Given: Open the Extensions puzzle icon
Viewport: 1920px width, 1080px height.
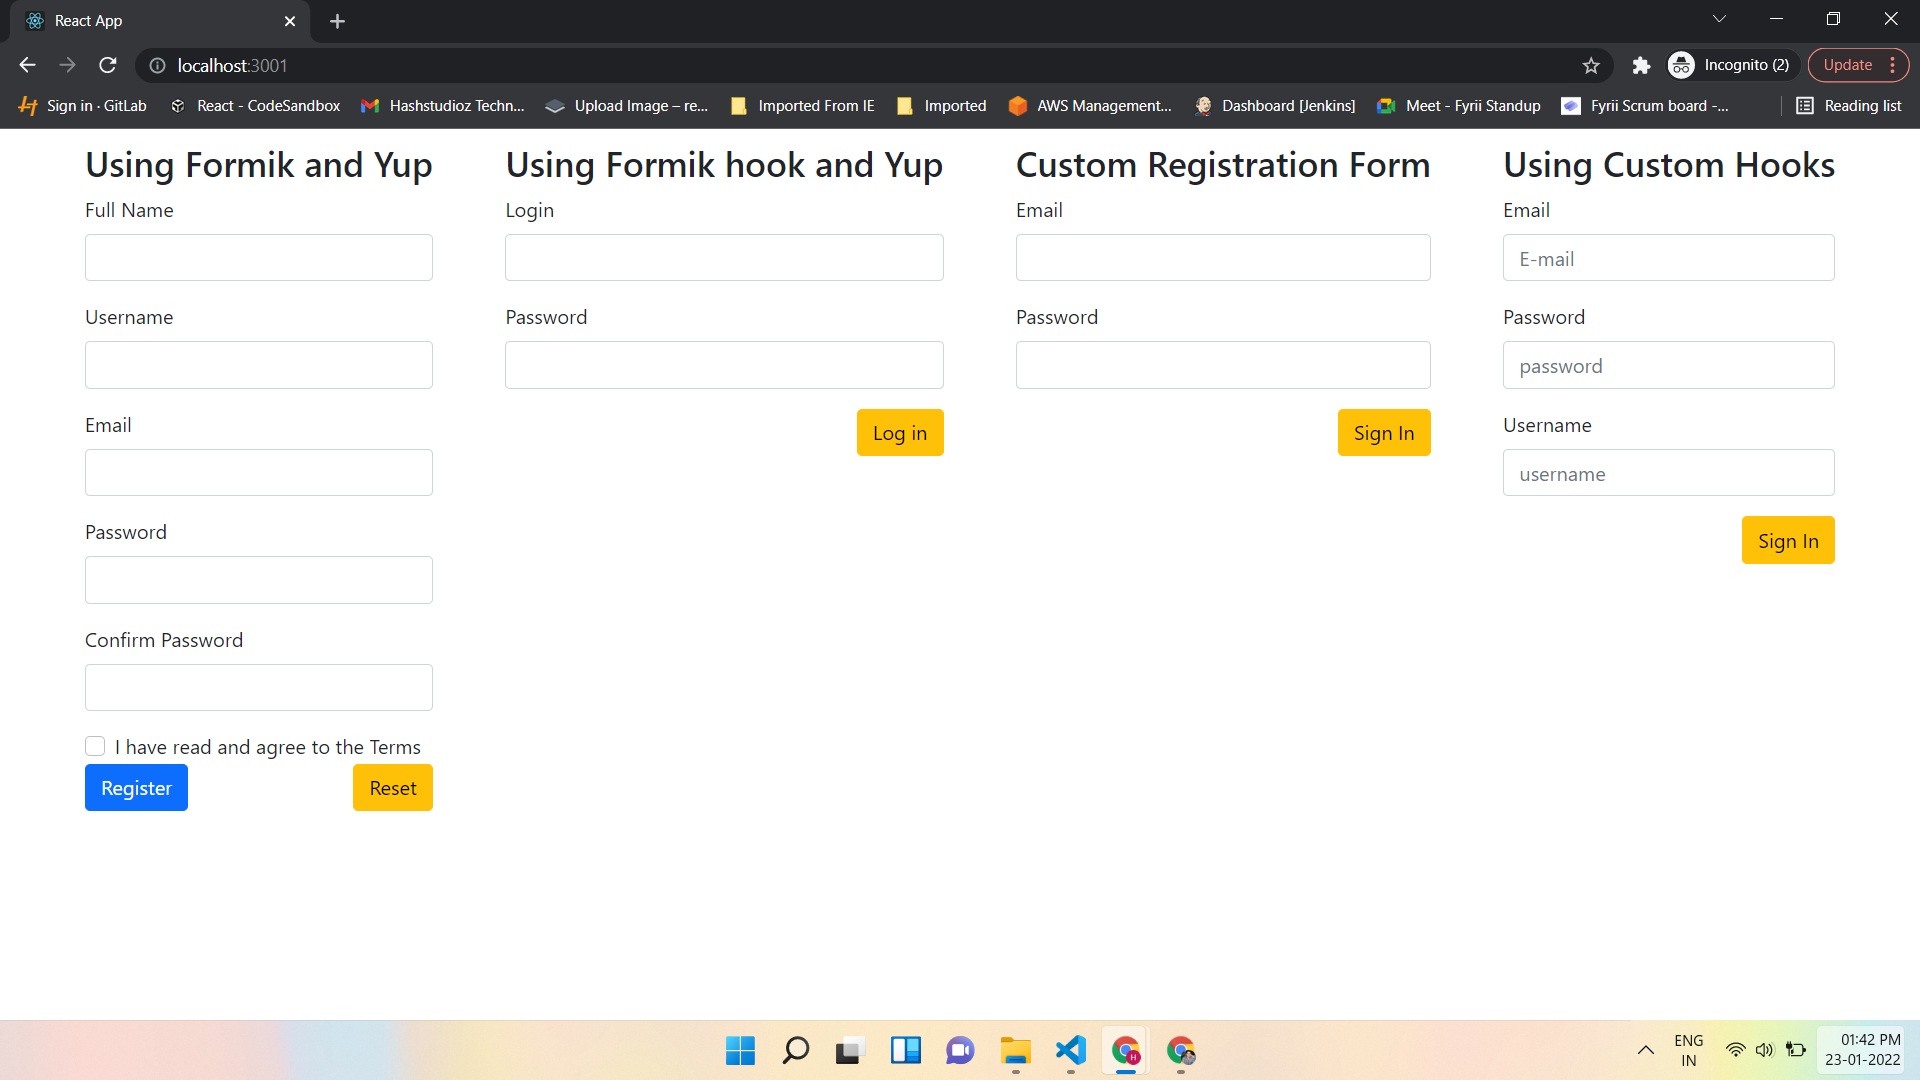Looking at the screenshot, I should point(1641,66).
